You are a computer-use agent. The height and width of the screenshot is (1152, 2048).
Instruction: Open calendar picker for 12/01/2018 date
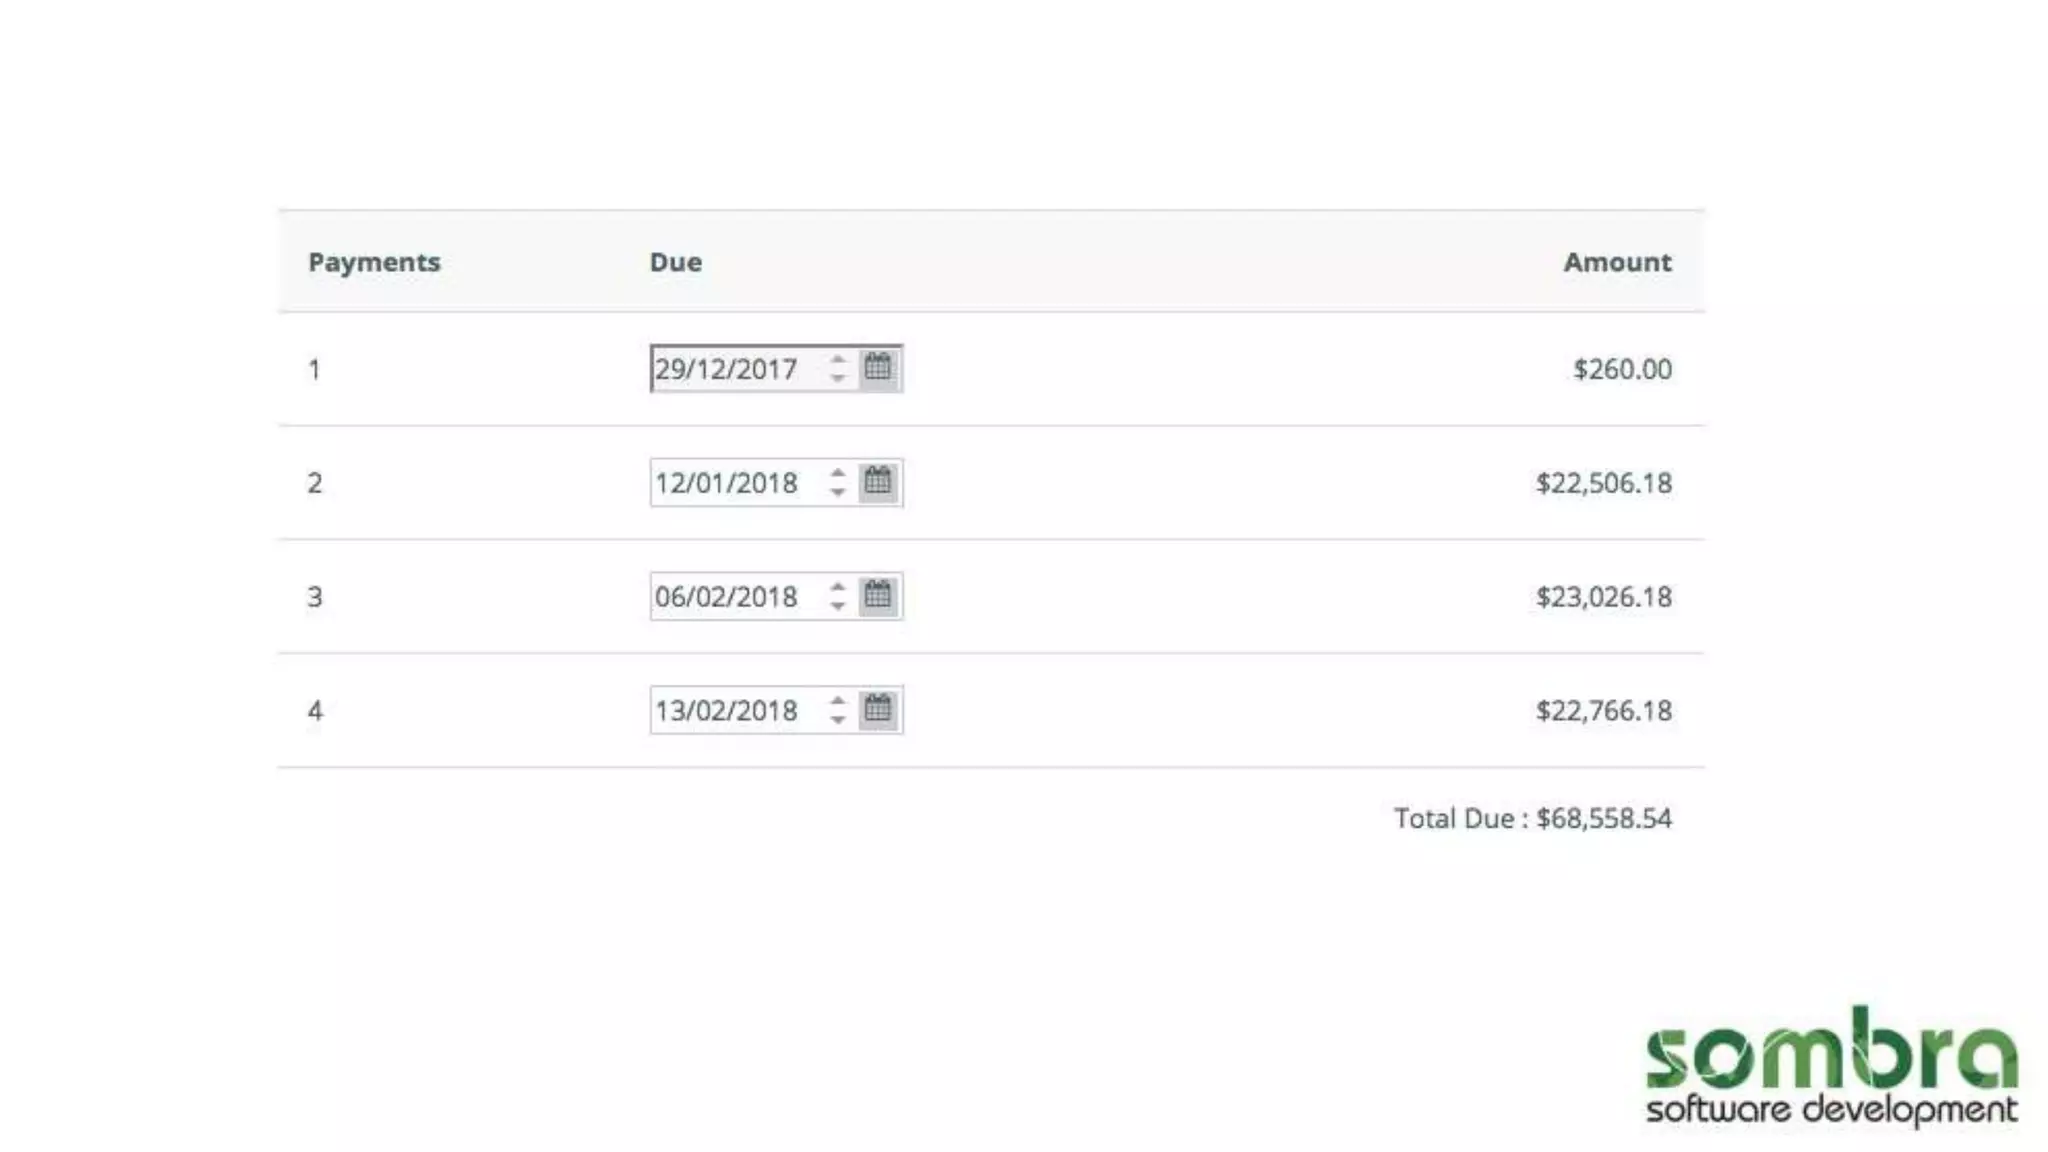[x=878, y=482]
